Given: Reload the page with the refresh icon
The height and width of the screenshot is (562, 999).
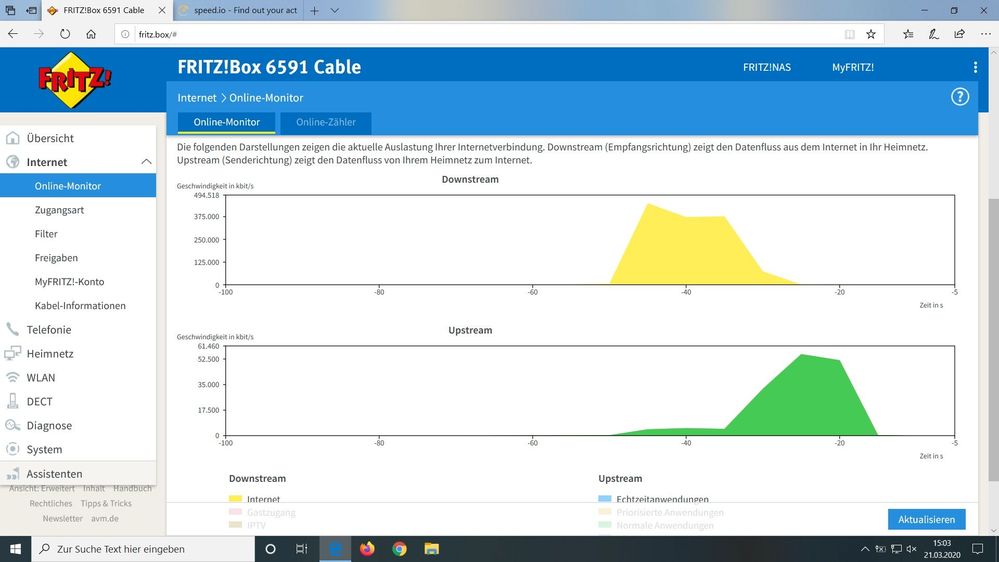Looking at the screenshot, I should click(65, 34).
